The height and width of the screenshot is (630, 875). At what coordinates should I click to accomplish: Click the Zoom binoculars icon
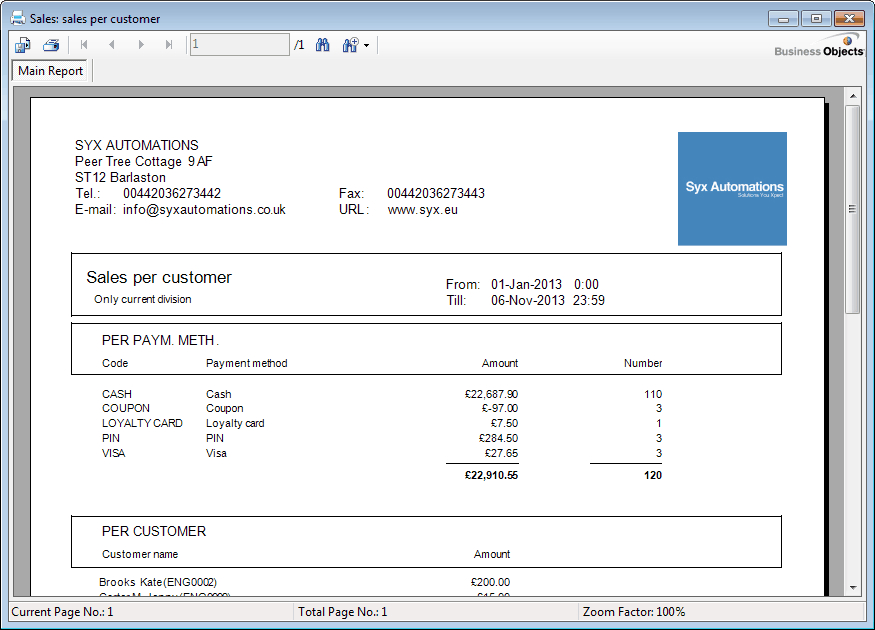pyautogui.click(x=350, y=45)
